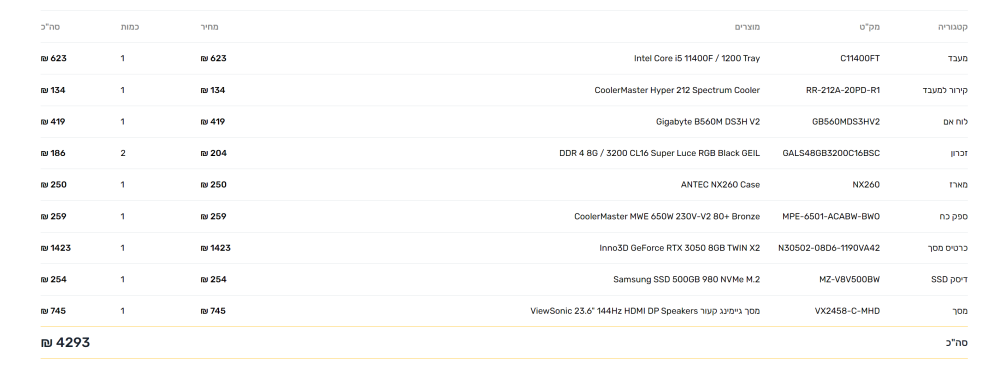
Task: Click SKU RR-212A-20PD-R1
Action: point(842,90)
